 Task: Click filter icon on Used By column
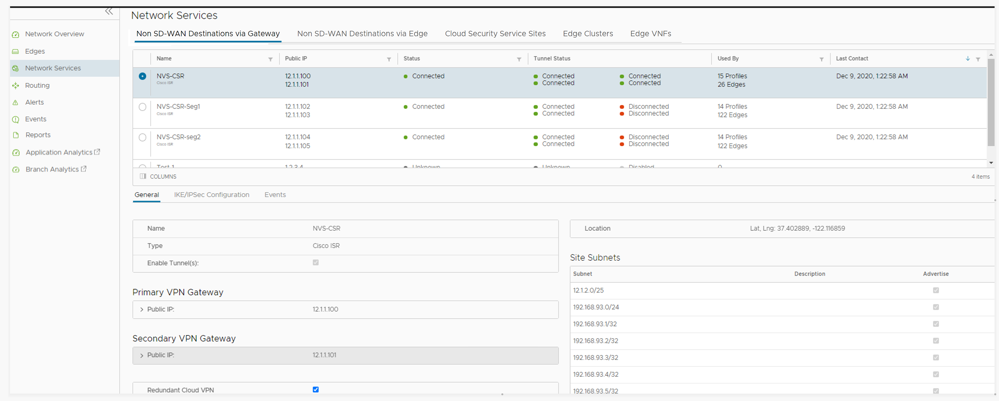click(x=822, y=59)
